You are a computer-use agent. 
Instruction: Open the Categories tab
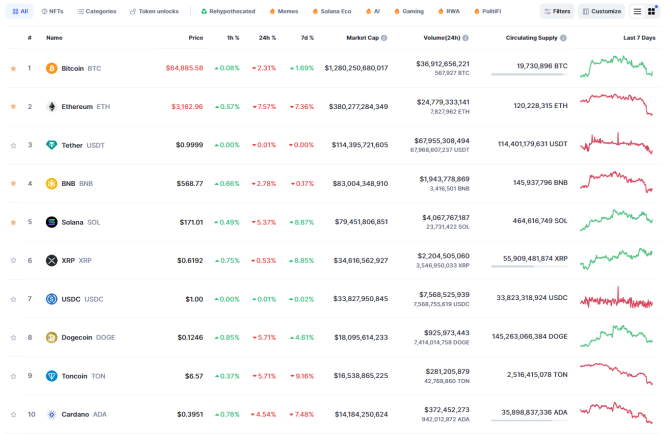point(97,11)
